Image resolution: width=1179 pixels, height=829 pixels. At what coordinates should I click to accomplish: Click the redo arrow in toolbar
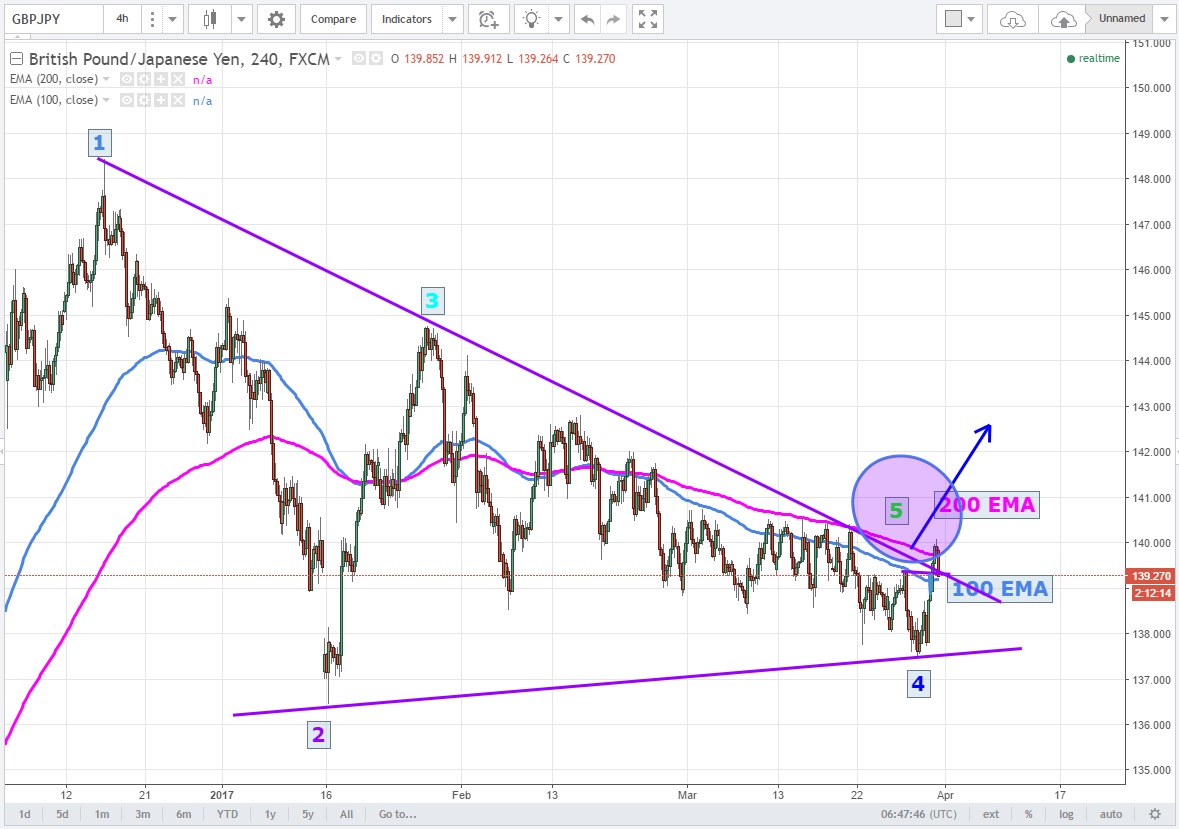(613, 19)
